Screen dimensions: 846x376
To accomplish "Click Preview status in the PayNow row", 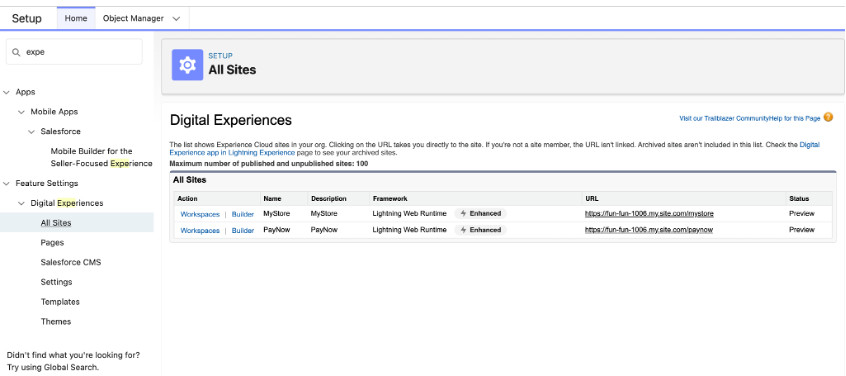I will pyautogui.click(x=802, y=230).
